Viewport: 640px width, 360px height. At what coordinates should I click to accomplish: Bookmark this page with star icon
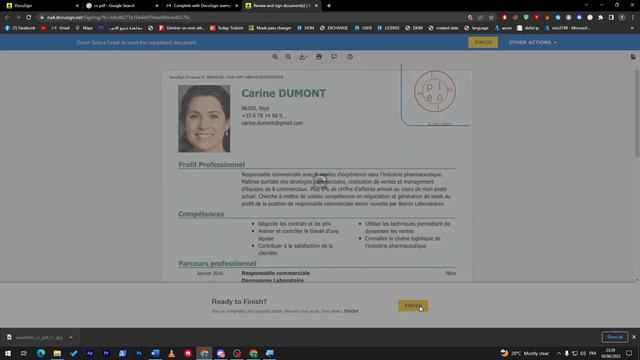tap(491, 18)
